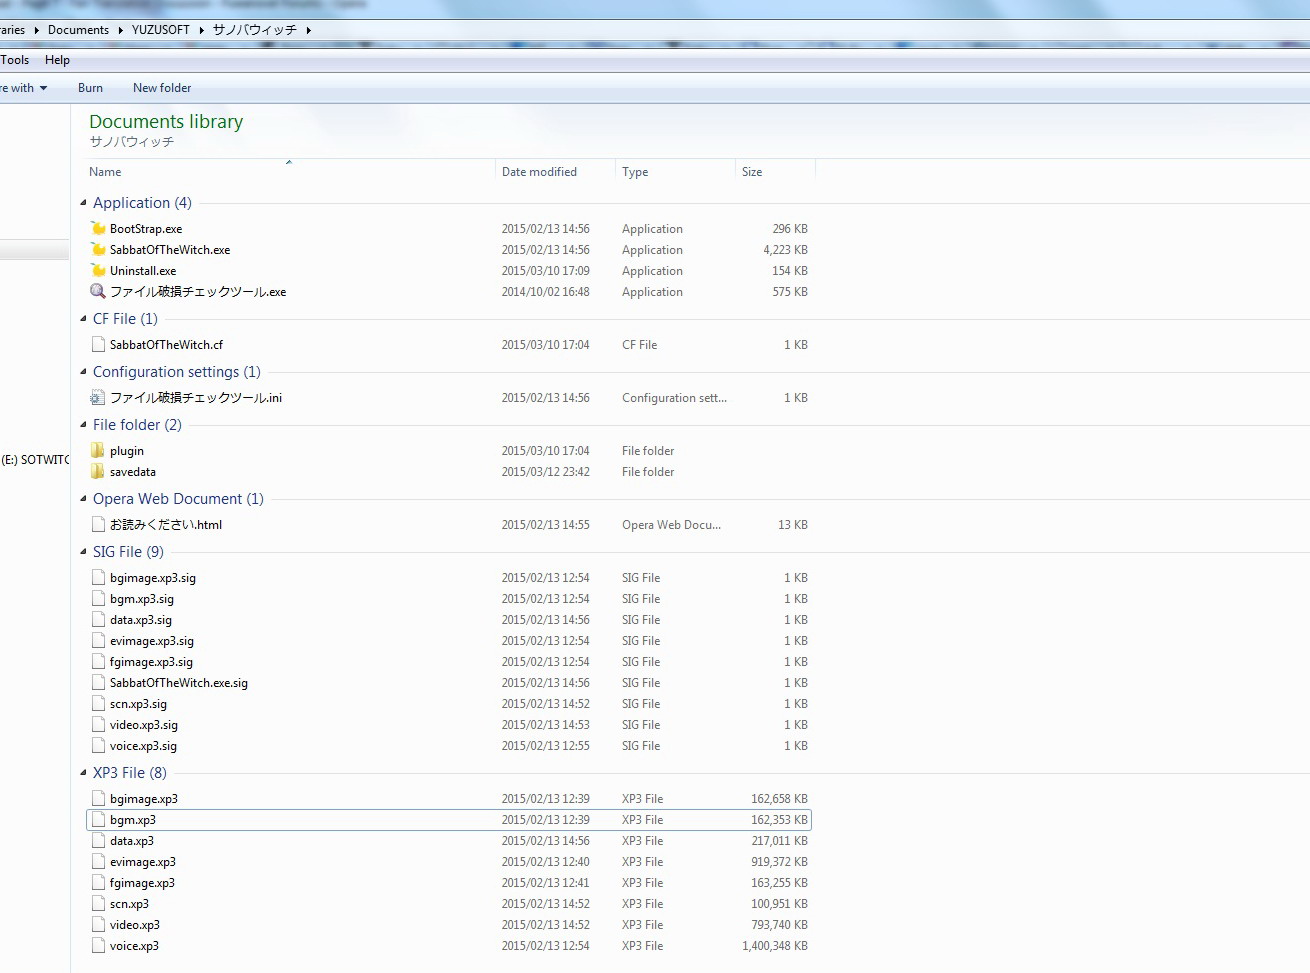Select the bgm.xp3.sig file icon
The image size is (1310, 973).
98,598
